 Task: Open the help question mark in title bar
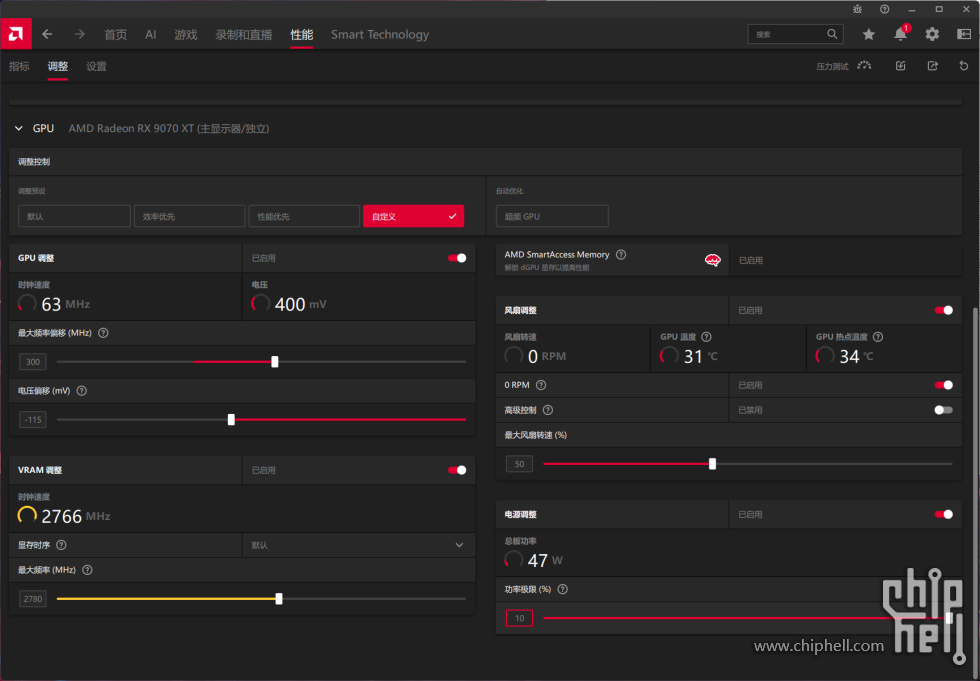pyautogui.click(x=884, y=9)
